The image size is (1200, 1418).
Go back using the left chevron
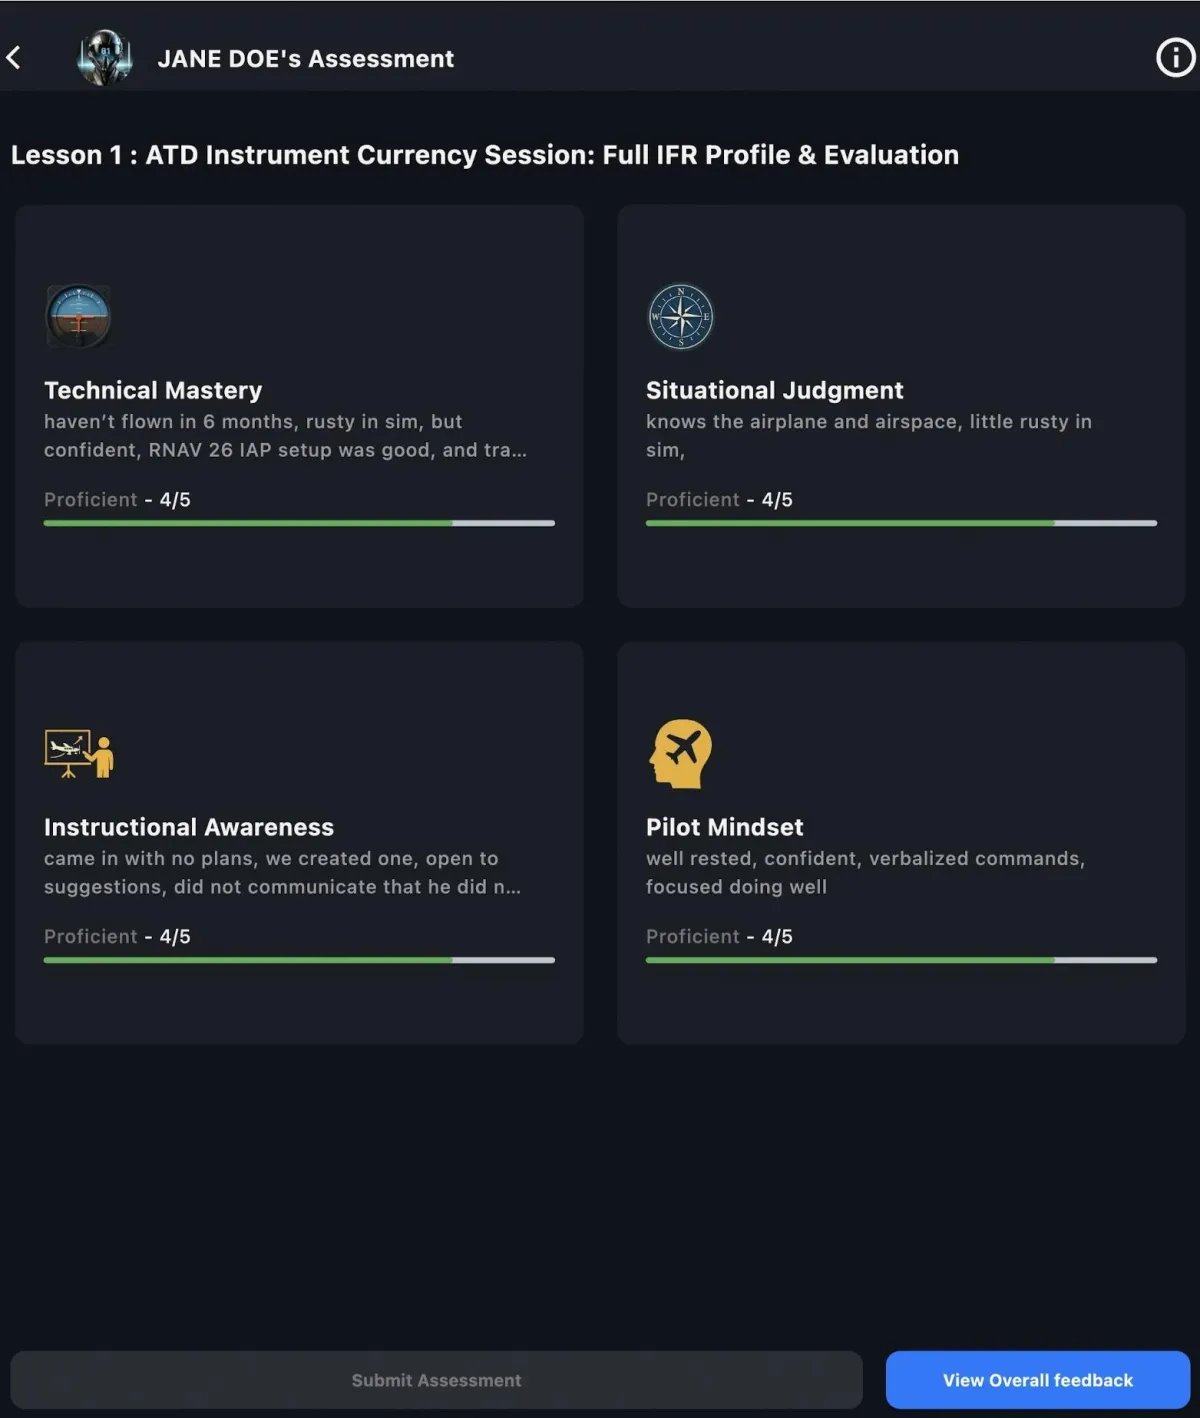(14, 58)
